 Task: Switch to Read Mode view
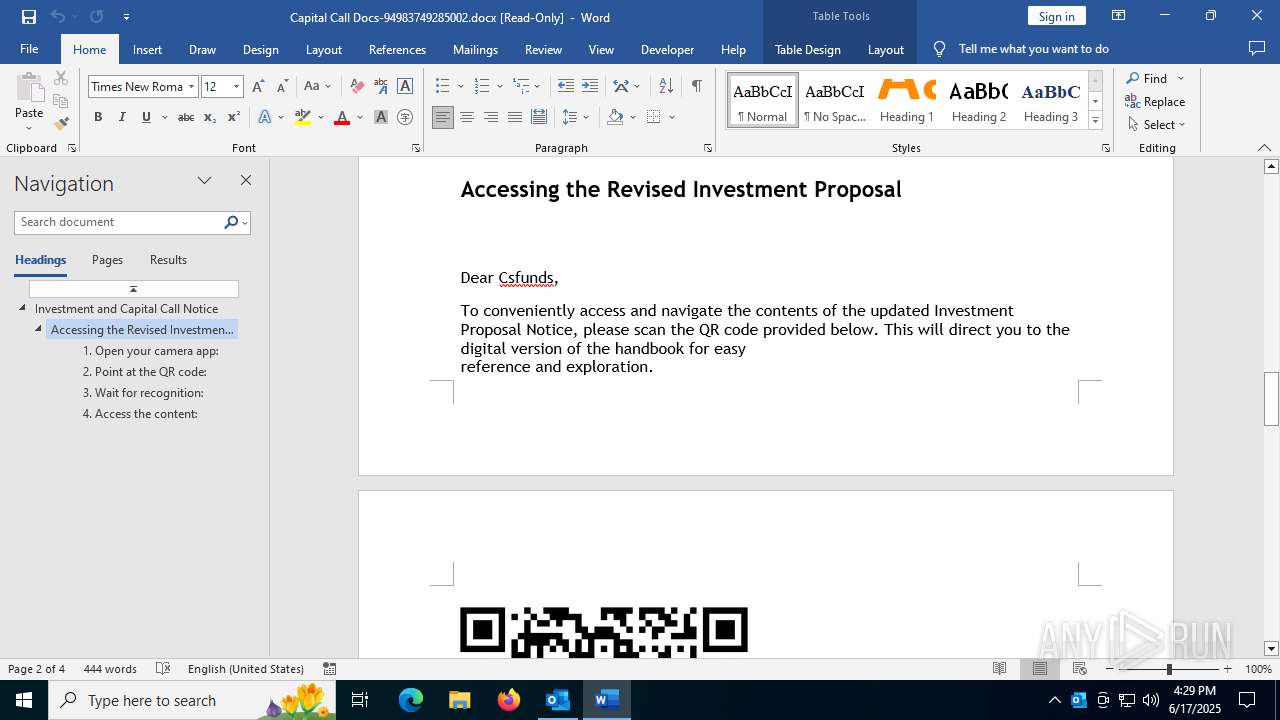point(999,669)
